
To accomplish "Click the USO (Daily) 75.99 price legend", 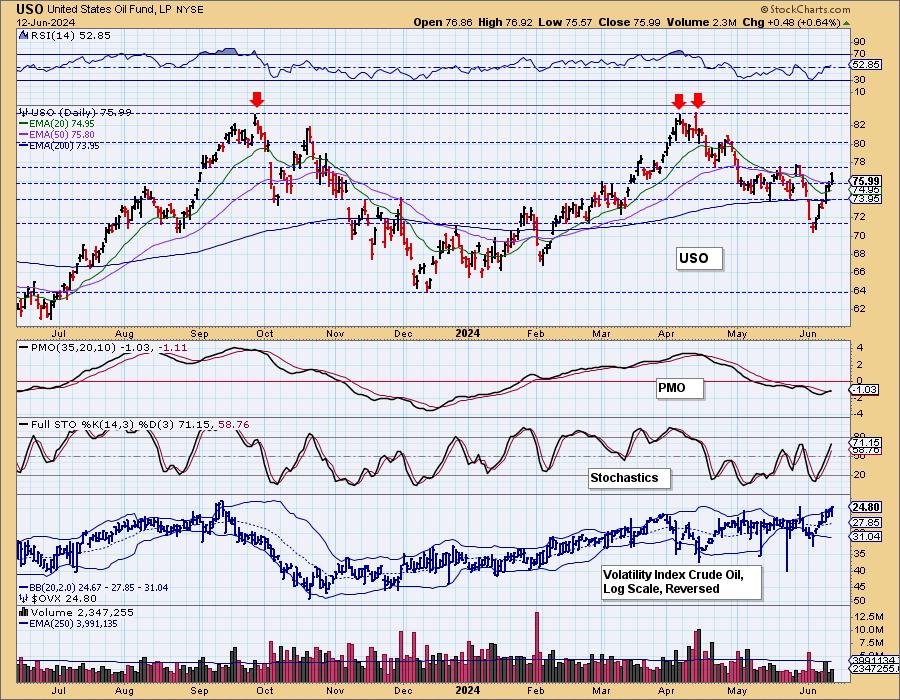I will click(76, 112).
